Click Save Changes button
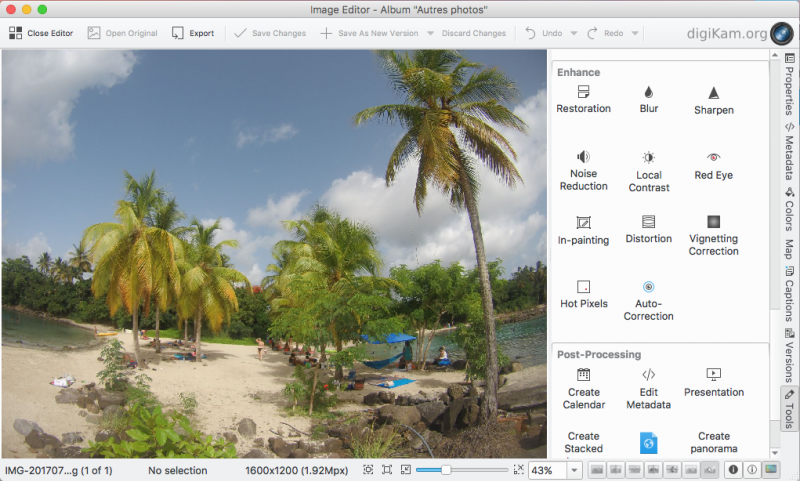The width and height of the screenshot is (800, 481). 270,33
